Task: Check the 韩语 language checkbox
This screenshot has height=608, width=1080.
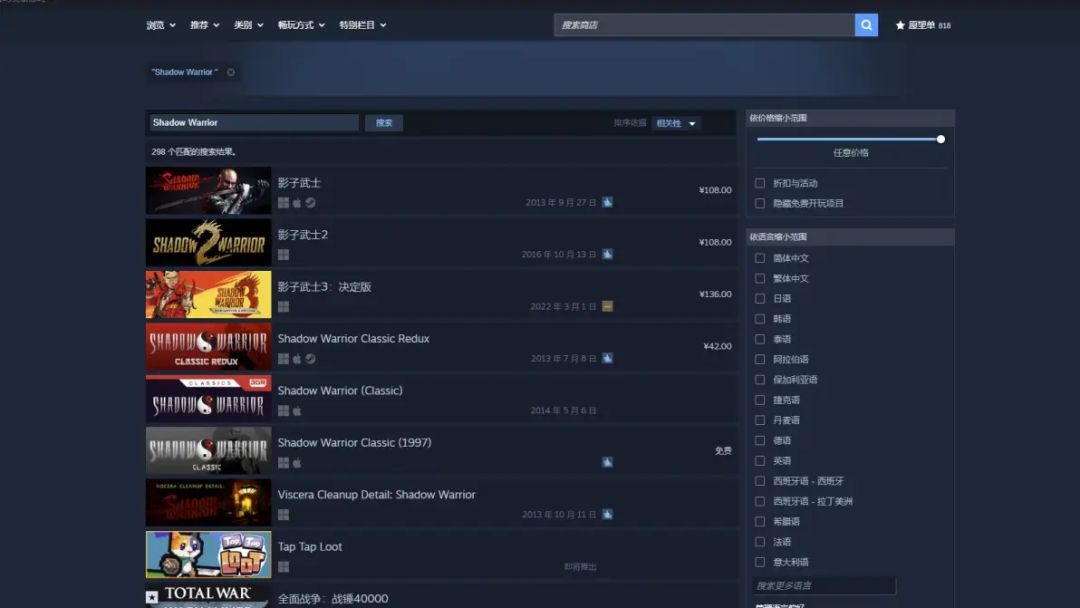Action: 760,319
